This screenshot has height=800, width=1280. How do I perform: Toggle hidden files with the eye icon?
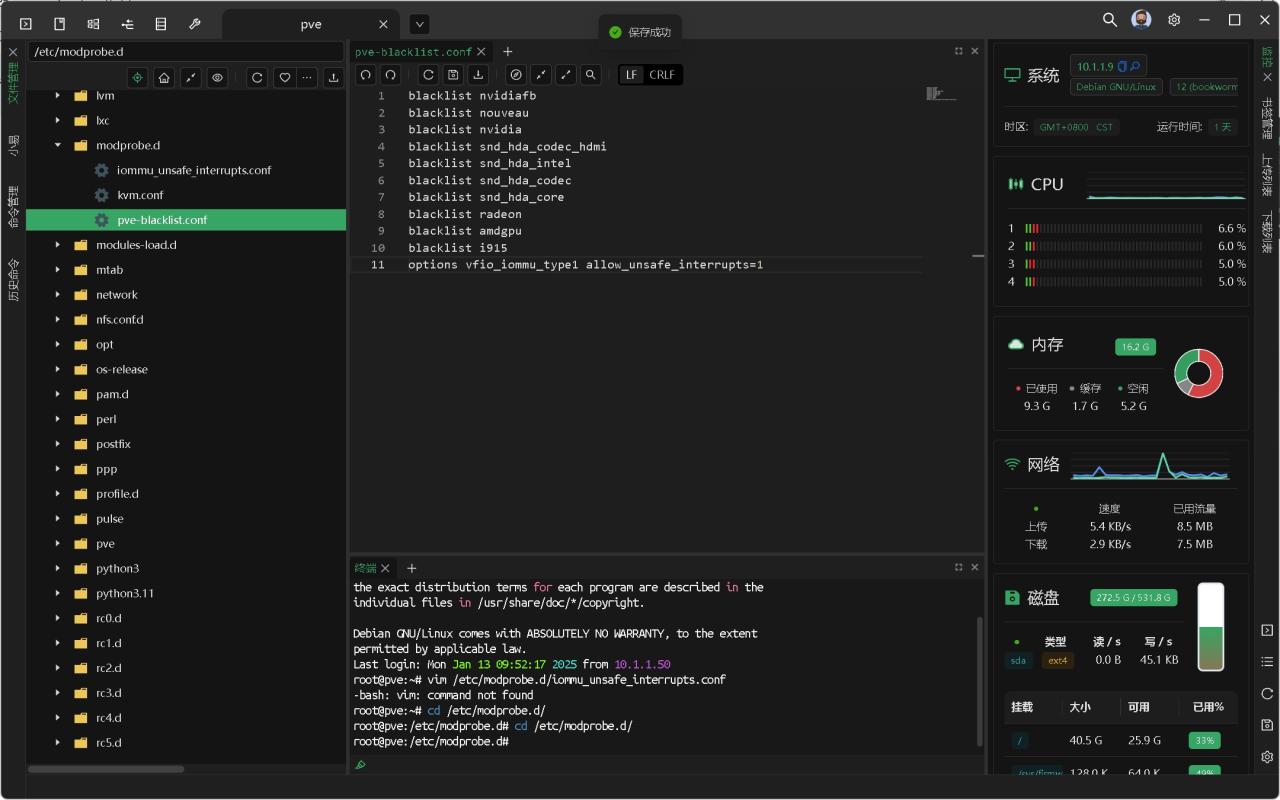(x=216, y=77)
